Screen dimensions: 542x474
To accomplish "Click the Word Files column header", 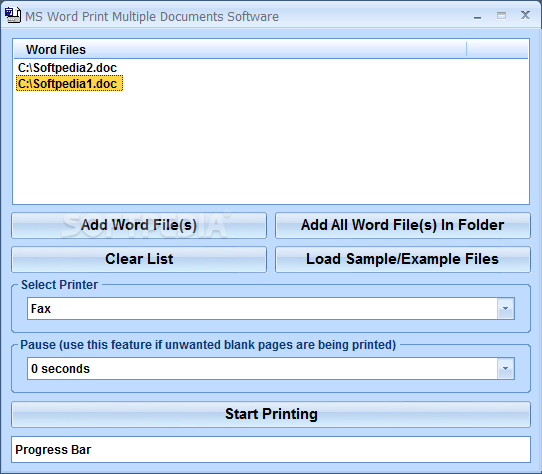I will coord(240,49).
